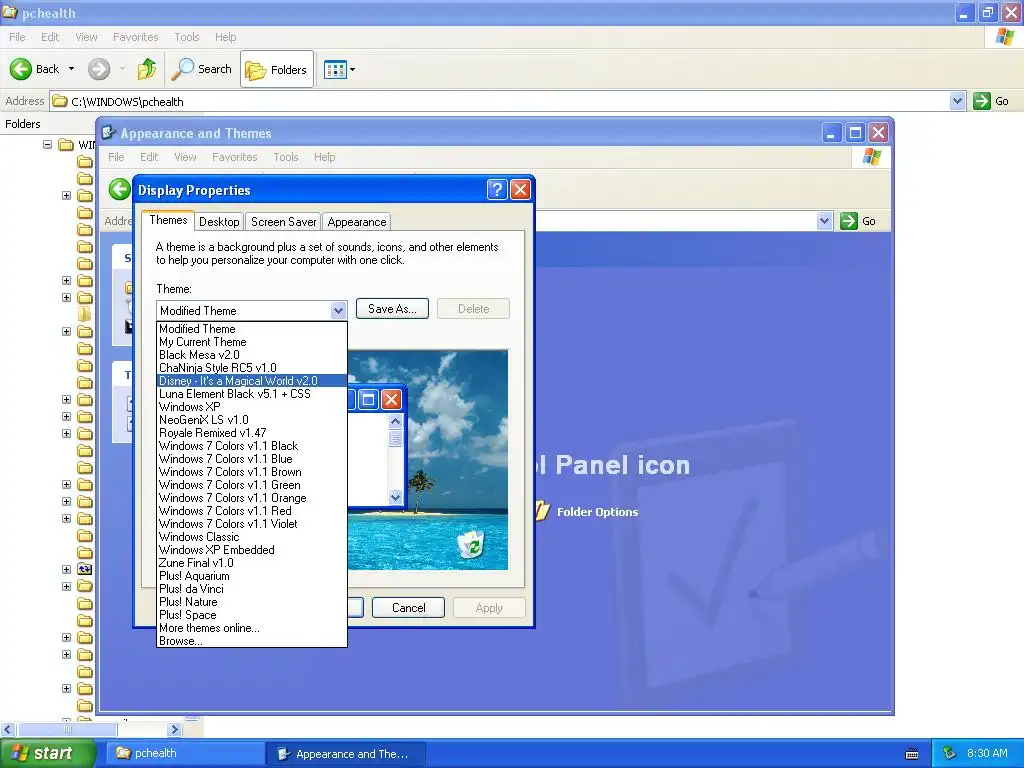Select Windows 7 Colors v1.1 Green
Image resolution: width=1024 pixels, height=768 pixels.
pos(251,485)
